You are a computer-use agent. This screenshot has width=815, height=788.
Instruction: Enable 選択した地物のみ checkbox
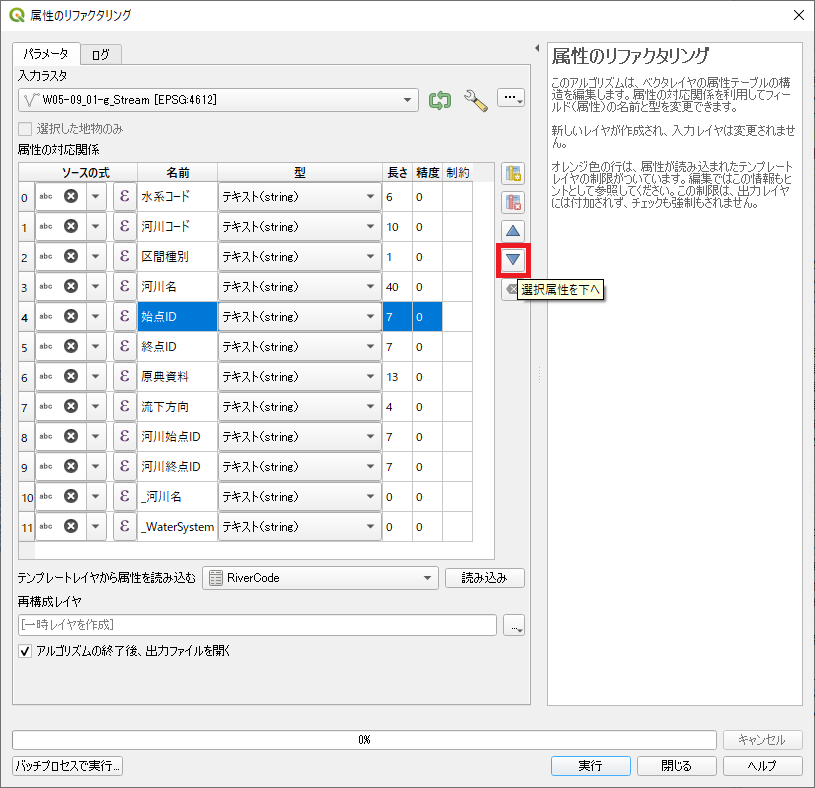(x=25, y=129)
